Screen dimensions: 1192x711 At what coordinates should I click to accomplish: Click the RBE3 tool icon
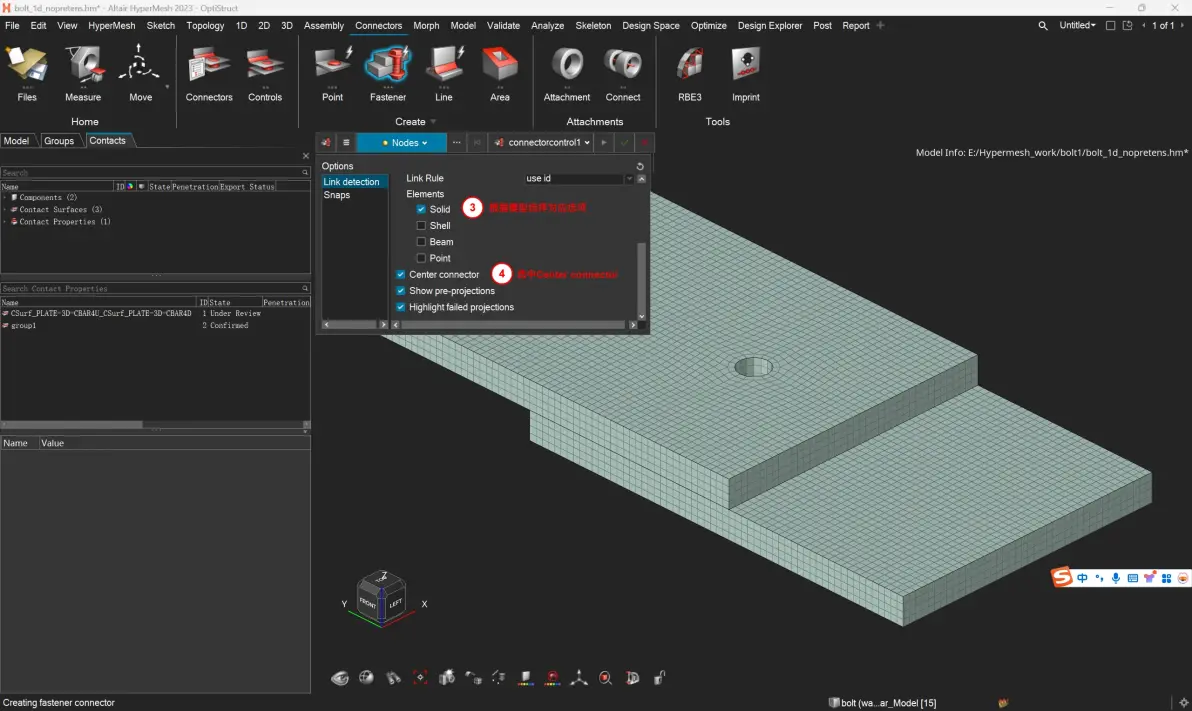tap(690, 74)
